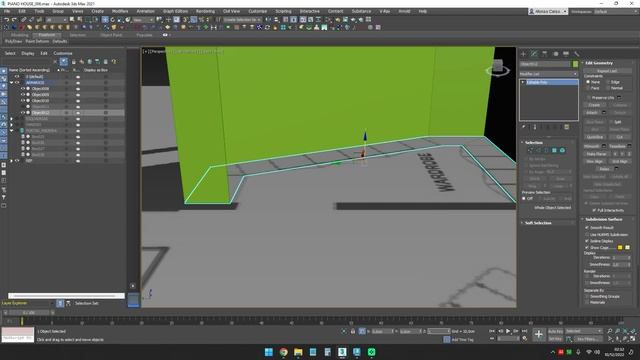The image size is (640, 360).
Task: Activate the Select and Rotate tool
Action: [113, 20]
